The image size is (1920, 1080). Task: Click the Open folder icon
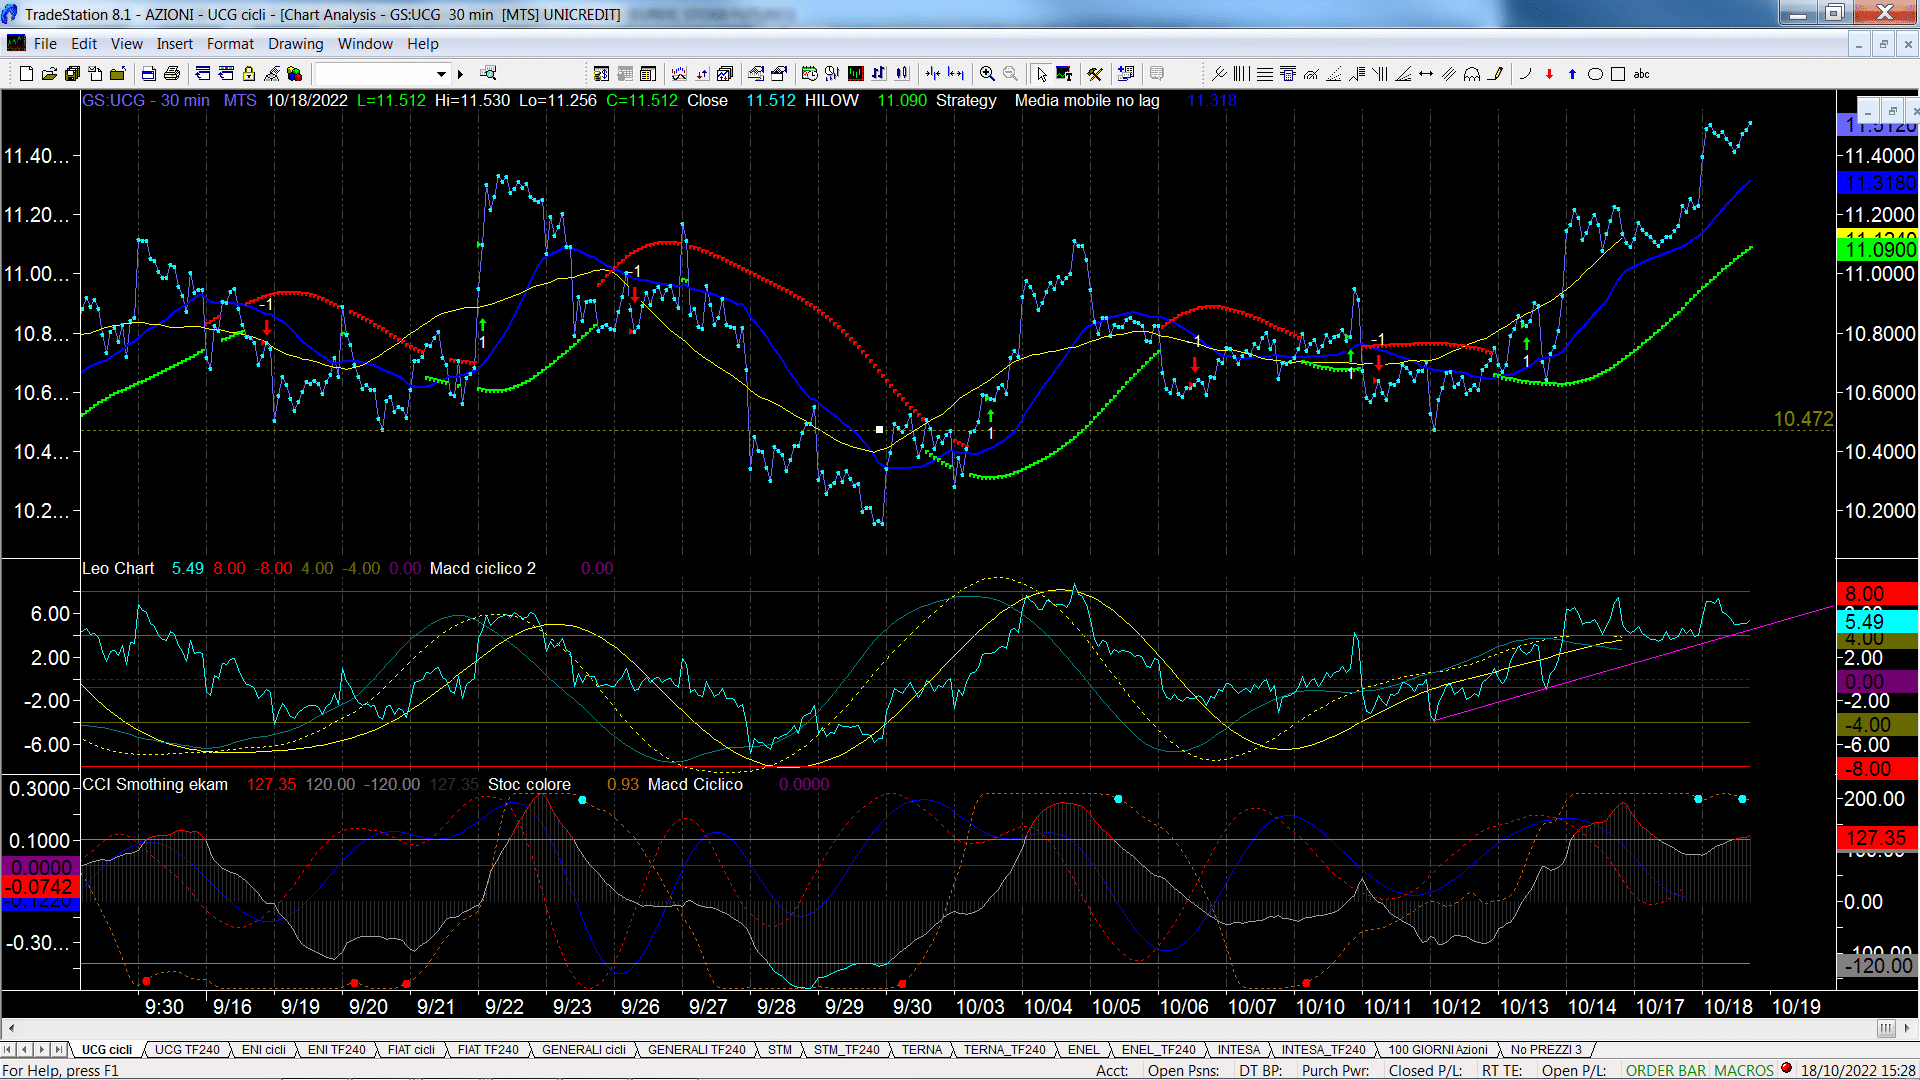(x=49, y=74)
